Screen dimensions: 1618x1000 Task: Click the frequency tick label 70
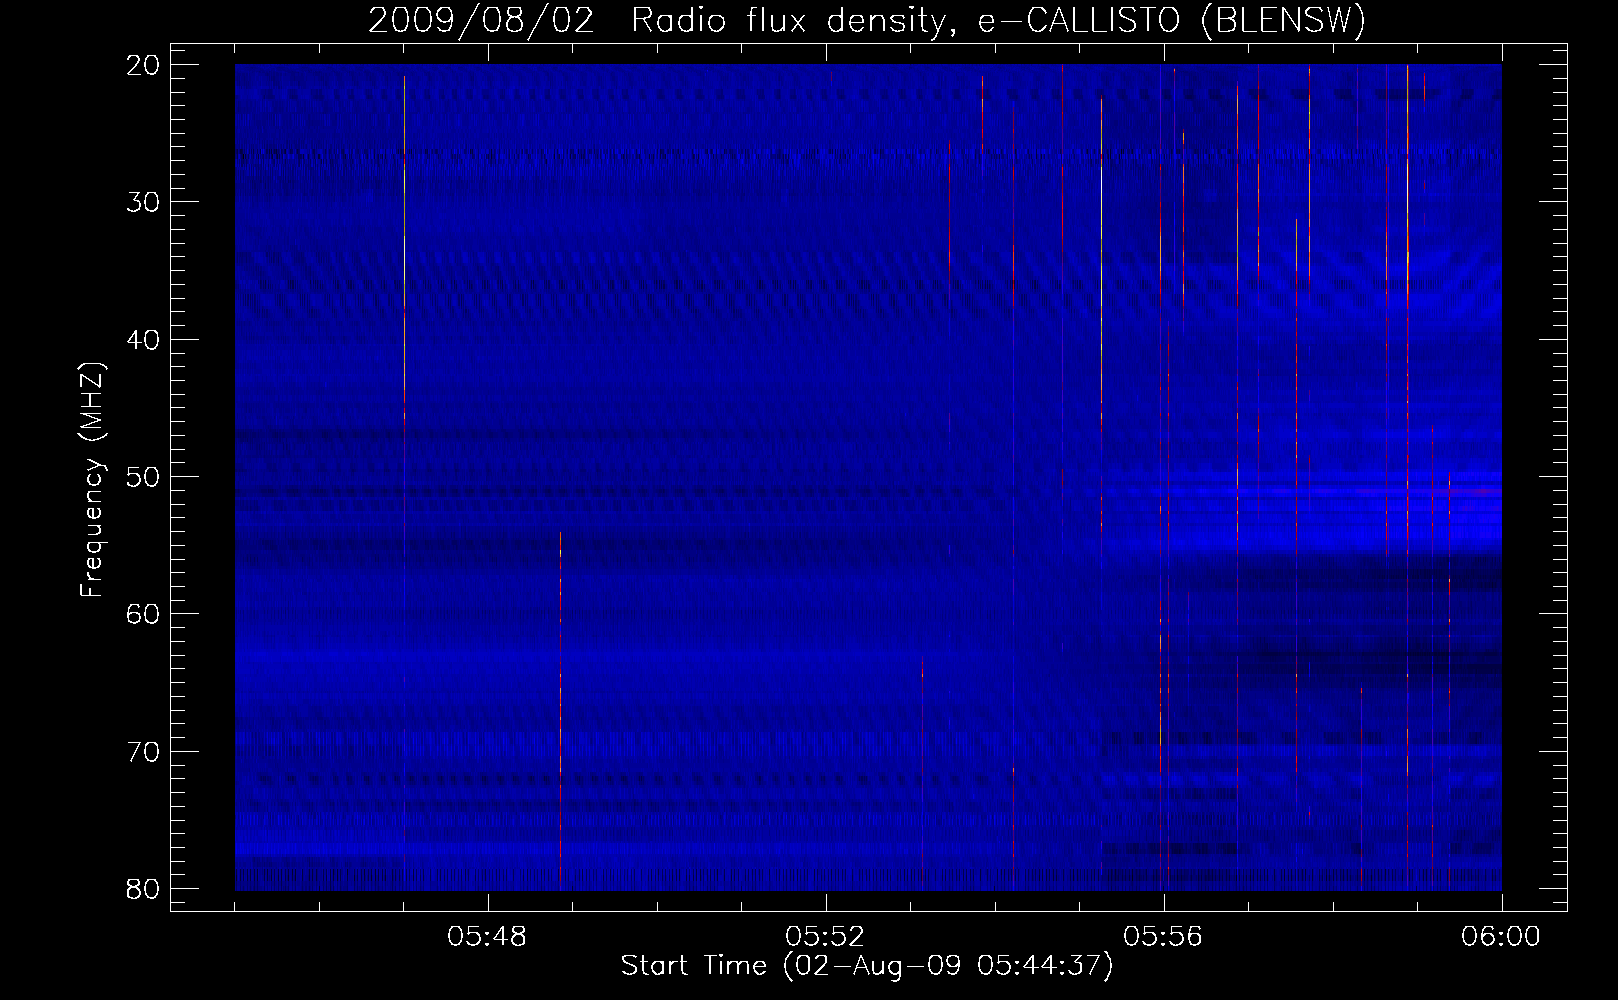[145, 752]
